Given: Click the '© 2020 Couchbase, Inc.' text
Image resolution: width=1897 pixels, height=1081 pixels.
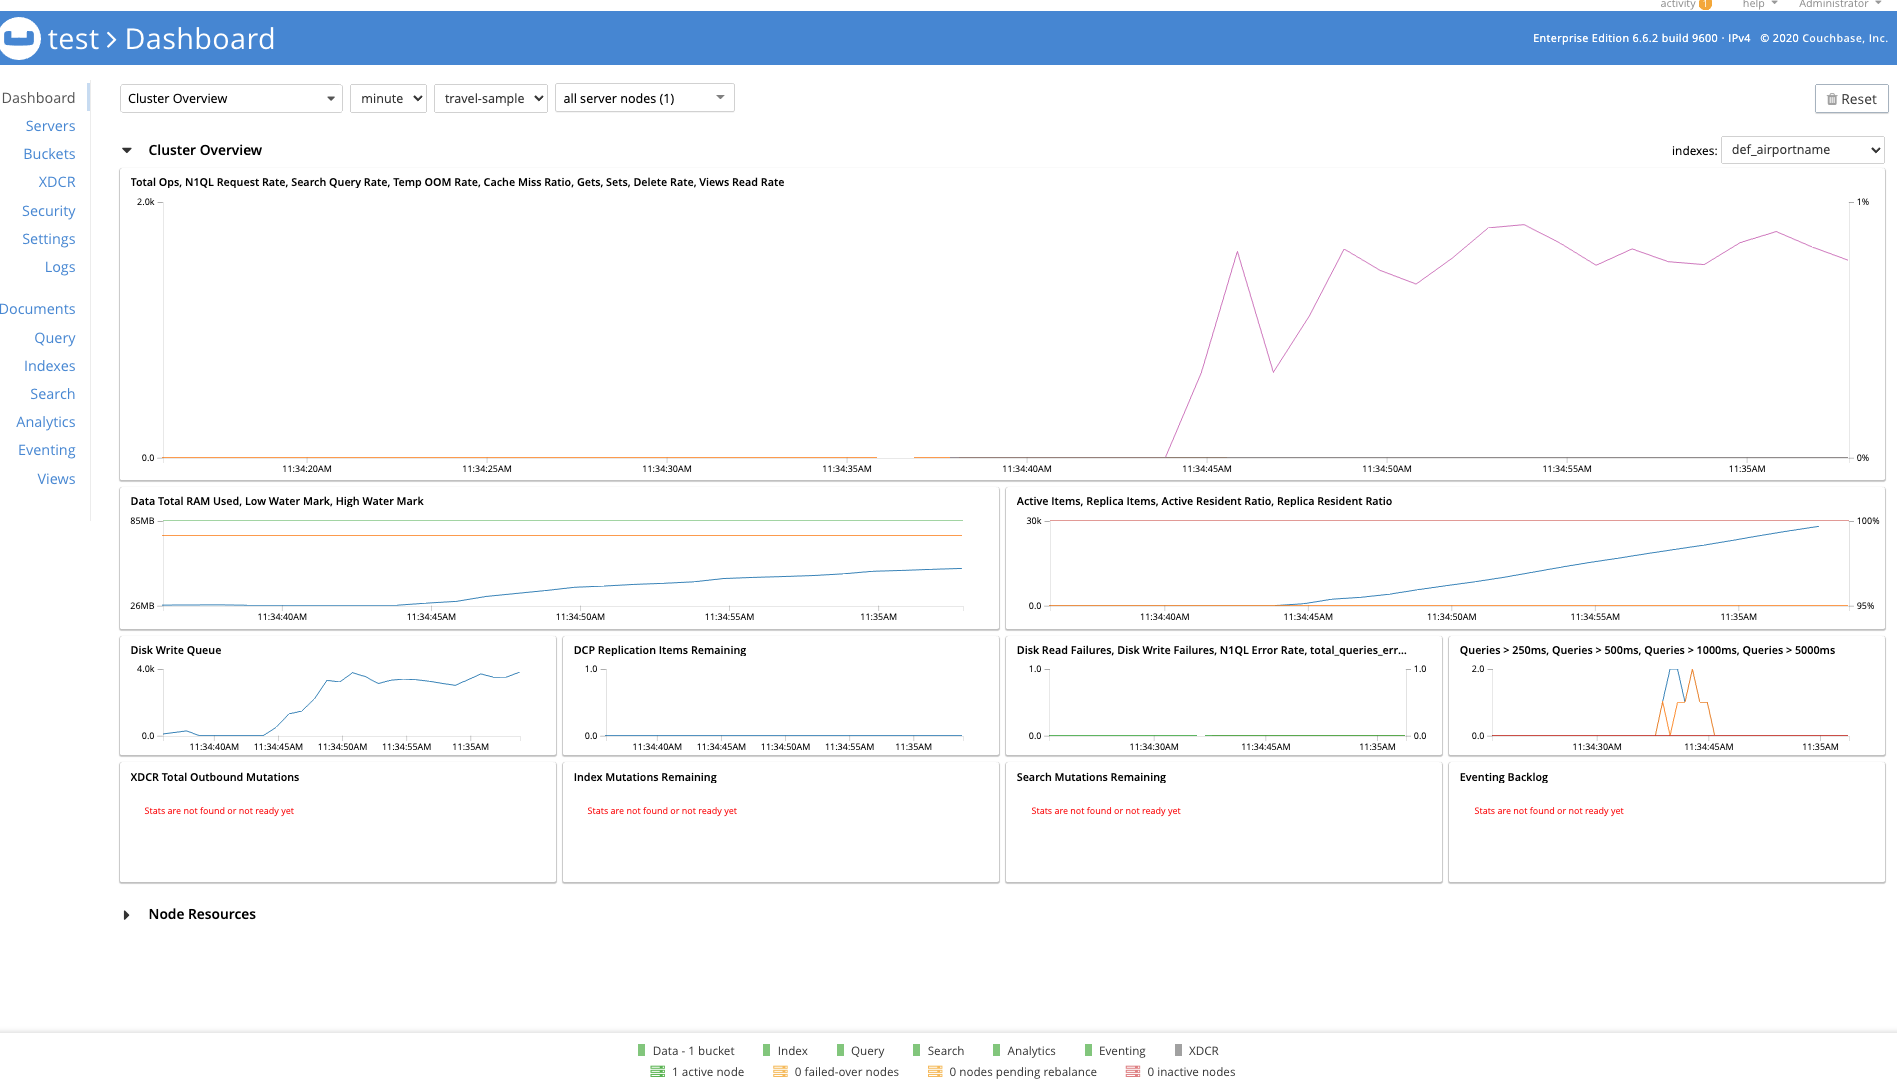Looking at the screenshot, I should (x=1824, y=39).
